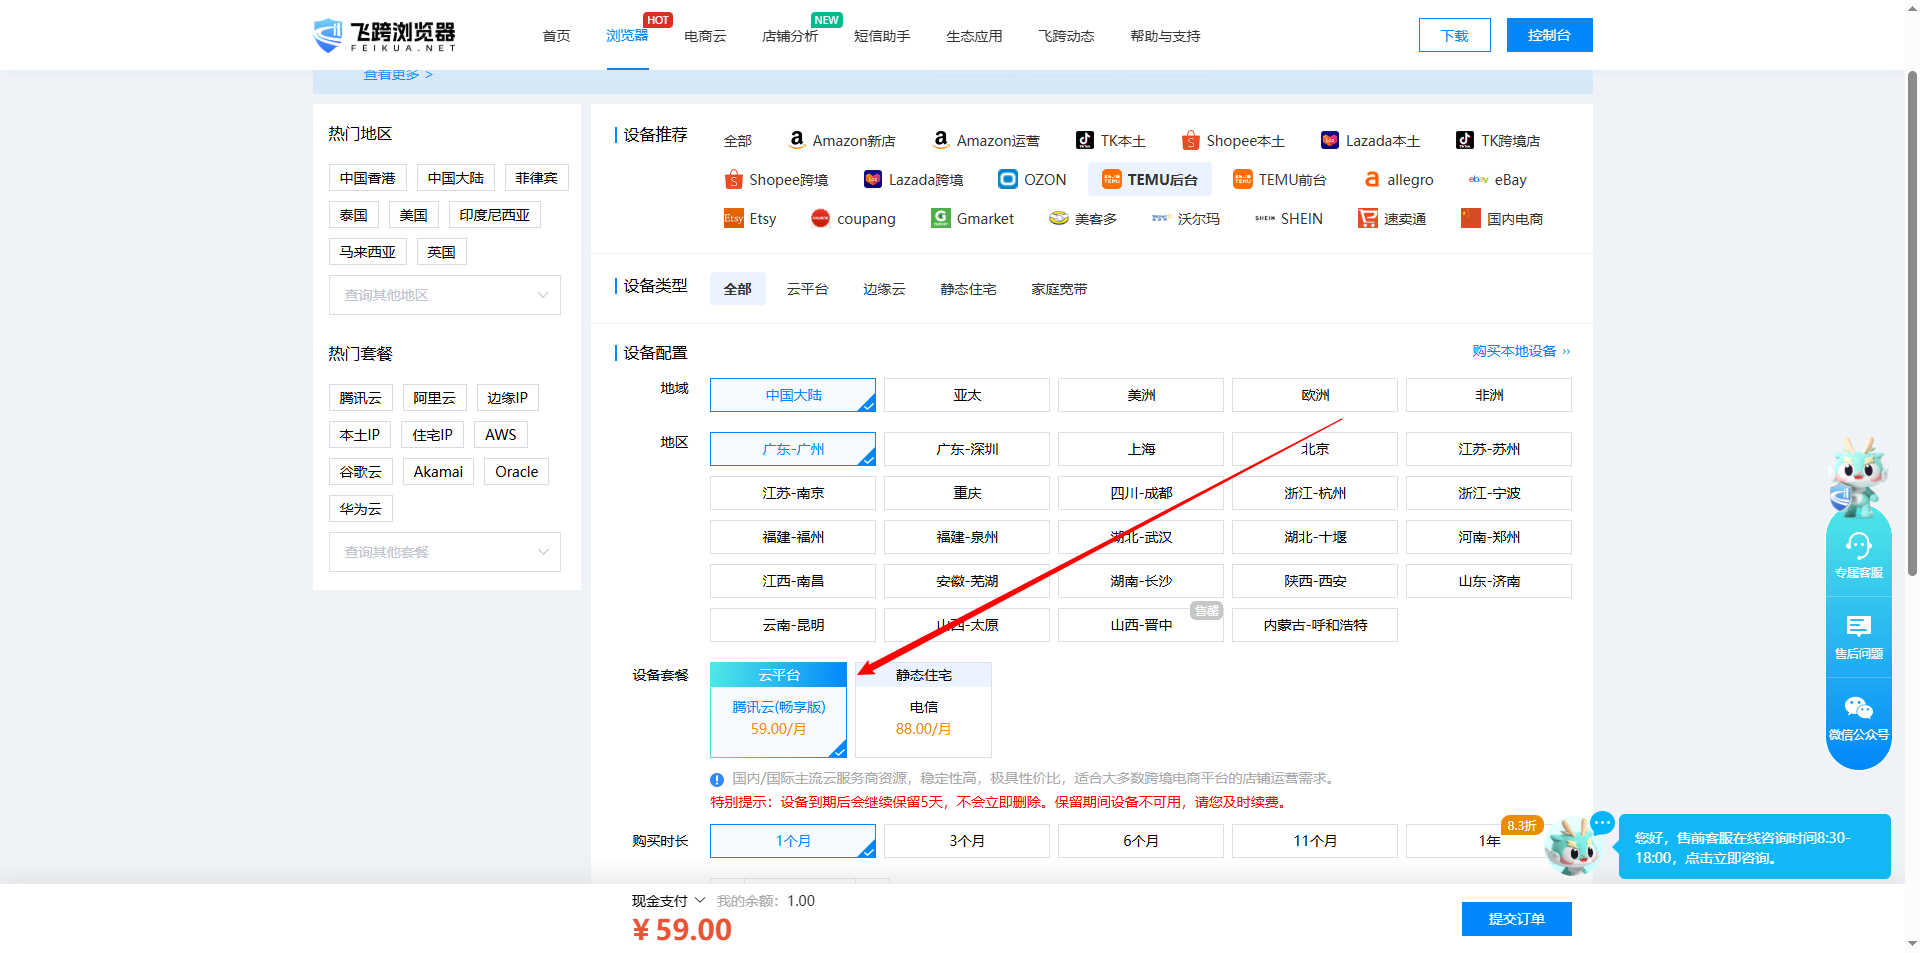Screen dimensions: 1920x953
Task: Select the OZON platform icon
Action: [1008, 179]
